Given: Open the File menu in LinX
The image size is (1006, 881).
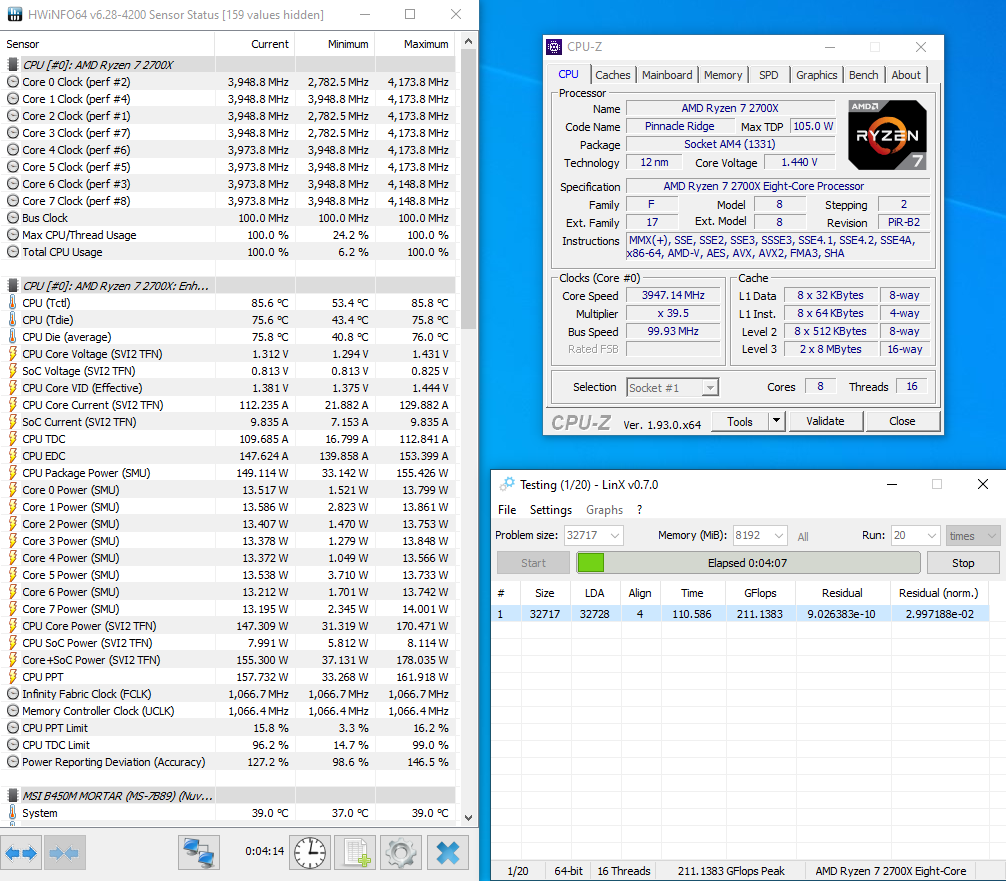Looking at the screenshot, I should point(507,509).
